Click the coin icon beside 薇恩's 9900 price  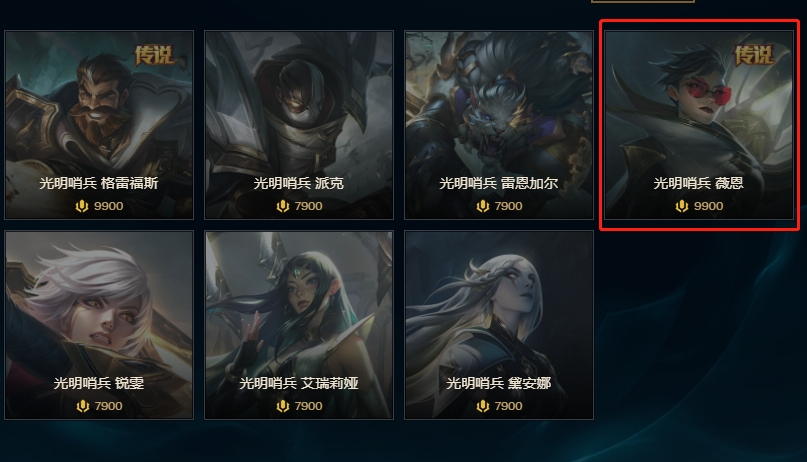[x=682, y=206]
